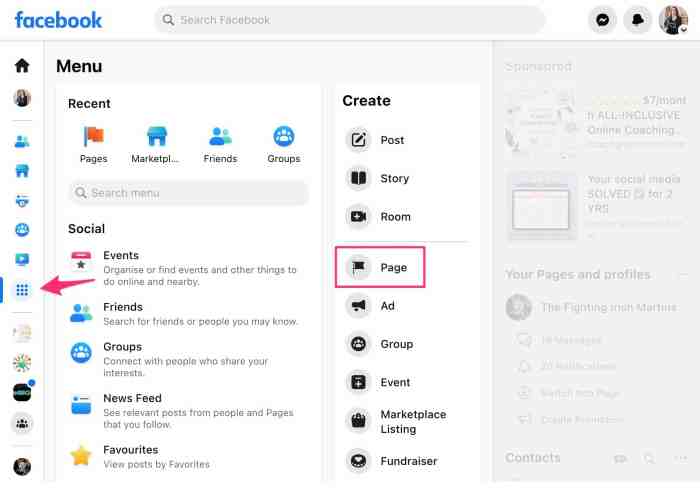Viewport: 700px width, 497px height.
Task: Create an Event
Action: 406,382
